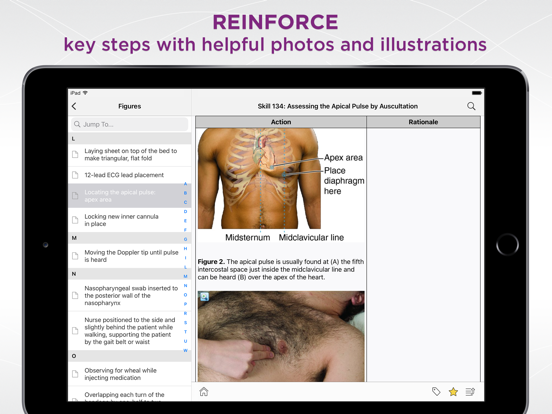The width and height of the screenshot is (552, 414).
Task: Jump to index letter H
Action: pyautogui.click(x=186, y=249)
